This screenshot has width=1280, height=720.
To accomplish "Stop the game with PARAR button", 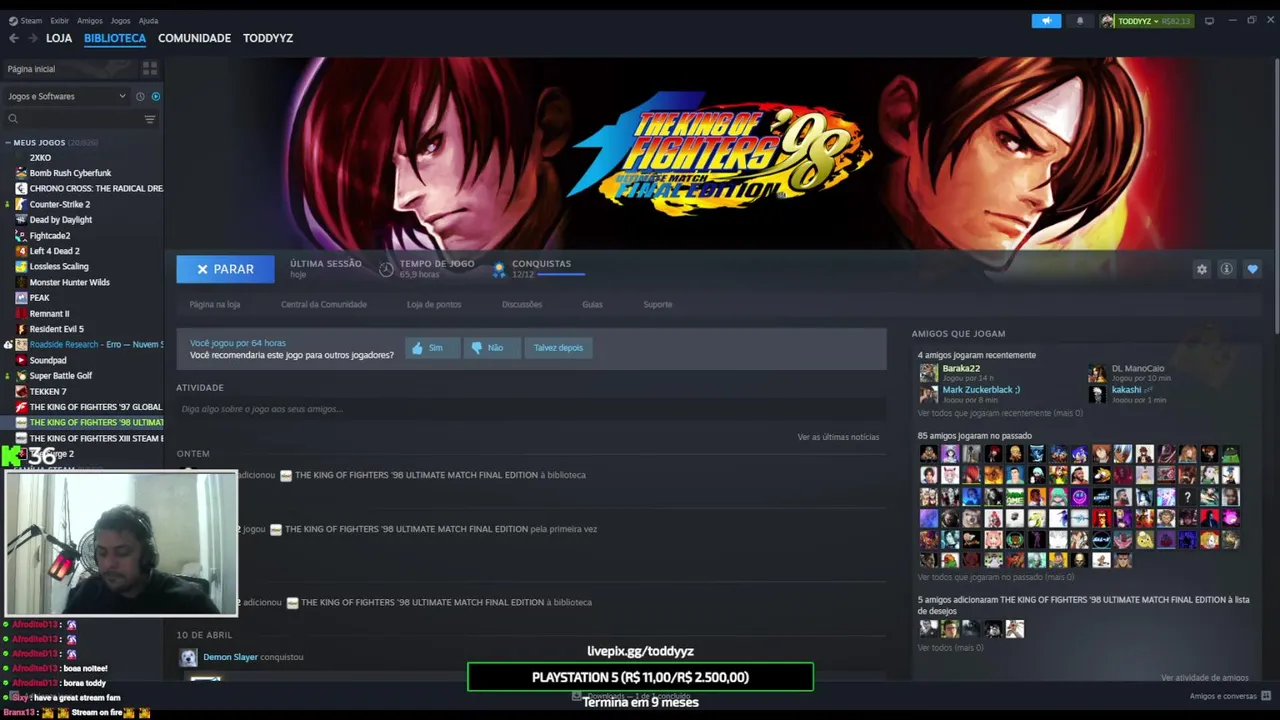I will point(225,269).
